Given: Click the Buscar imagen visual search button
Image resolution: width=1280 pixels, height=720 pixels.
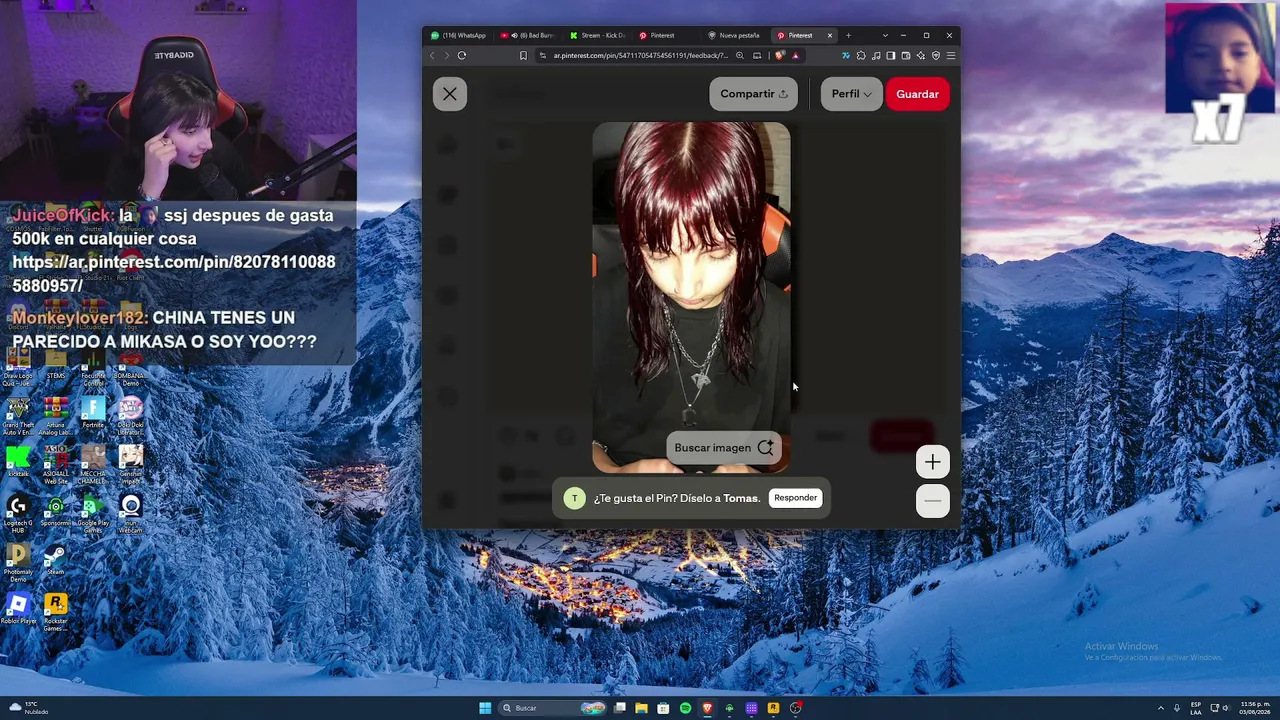Looking at the screenshot, I should tap(724, 448).
